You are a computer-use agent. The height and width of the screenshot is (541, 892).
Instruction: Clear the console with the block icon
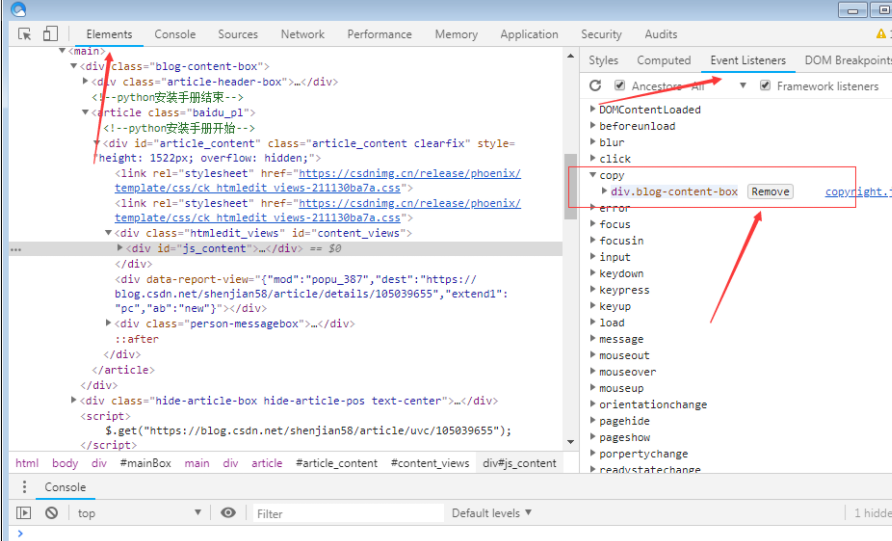51,513
